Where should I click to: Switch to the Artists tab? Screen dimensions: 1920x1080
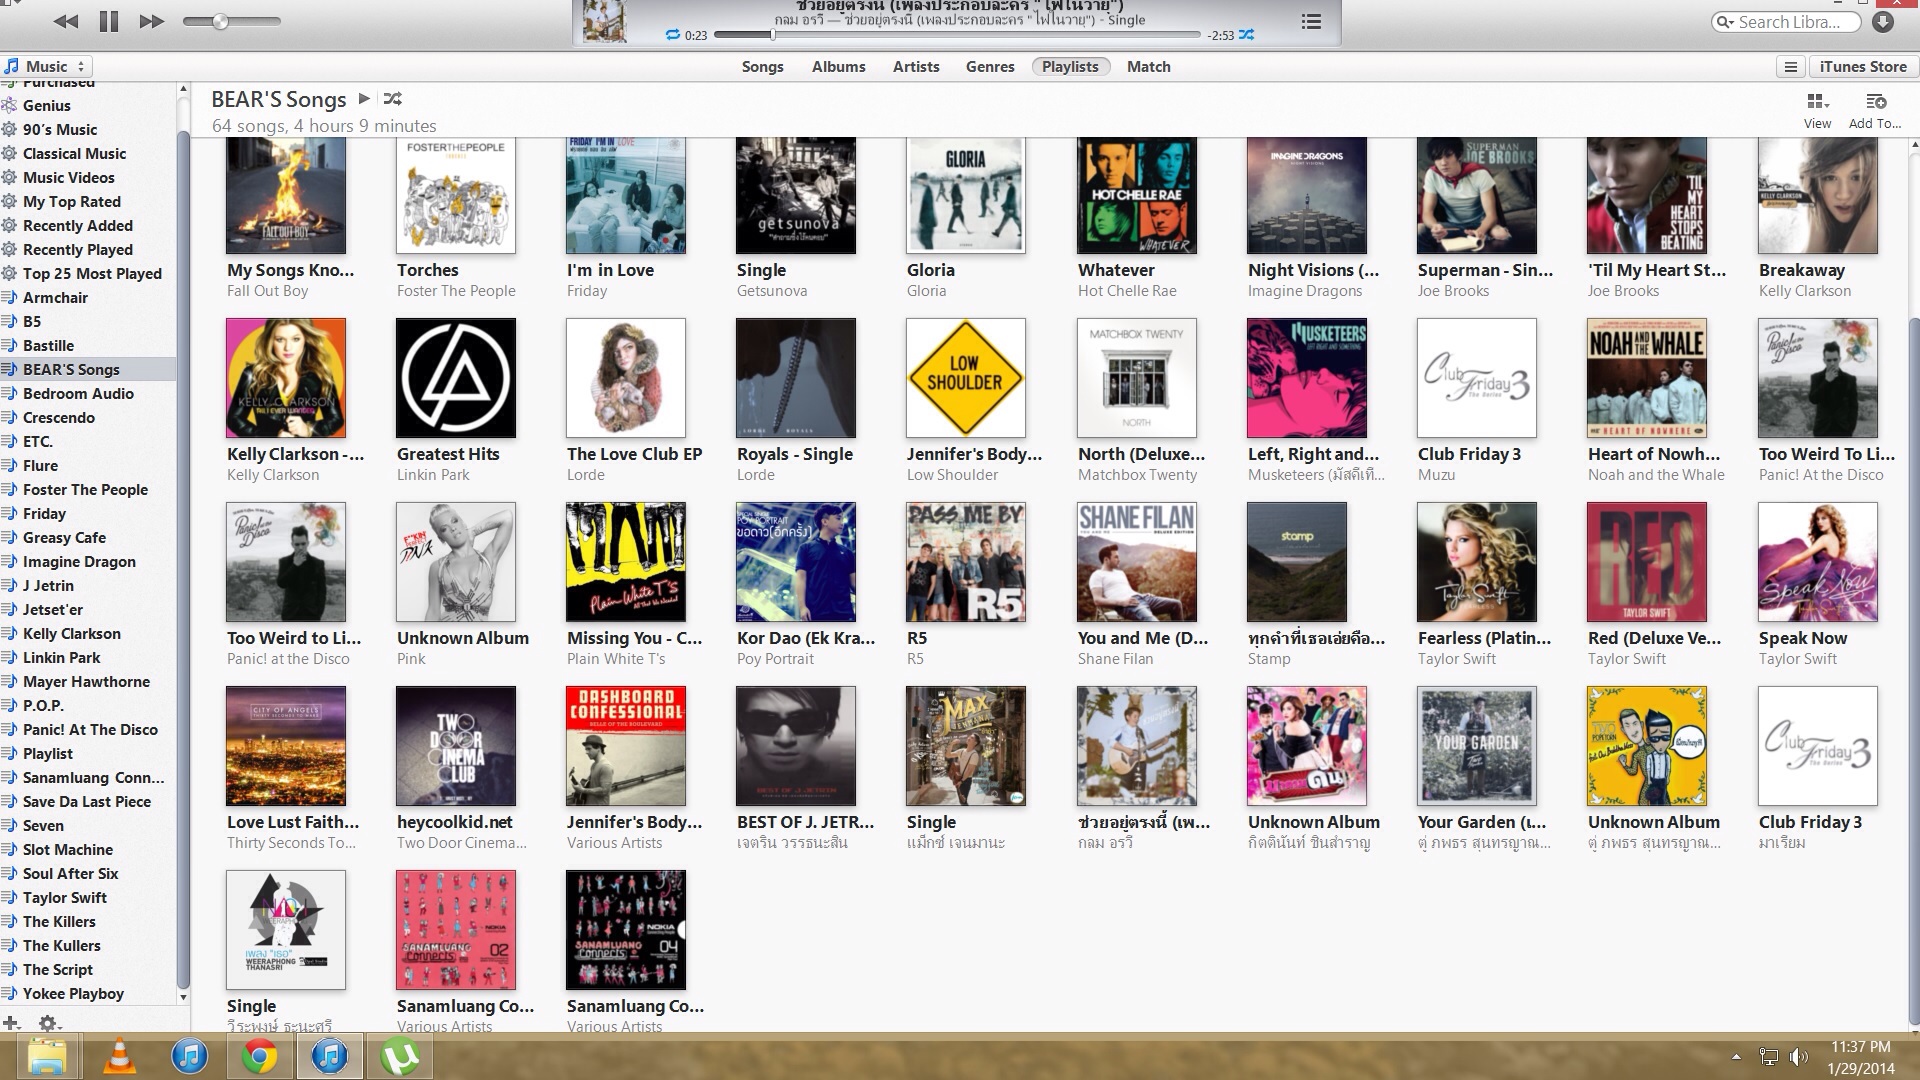click(x=916, y=67)
